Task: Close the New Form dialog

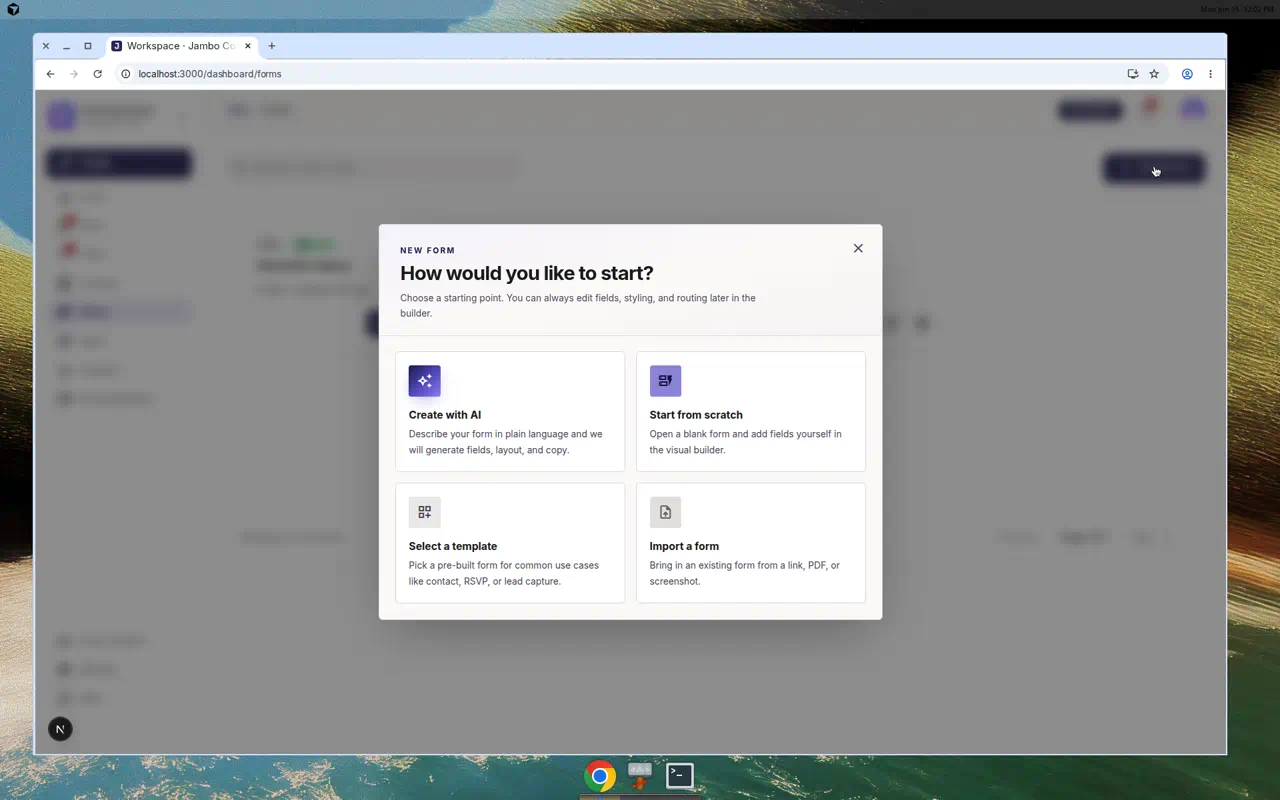Action: tap(858, 248)
